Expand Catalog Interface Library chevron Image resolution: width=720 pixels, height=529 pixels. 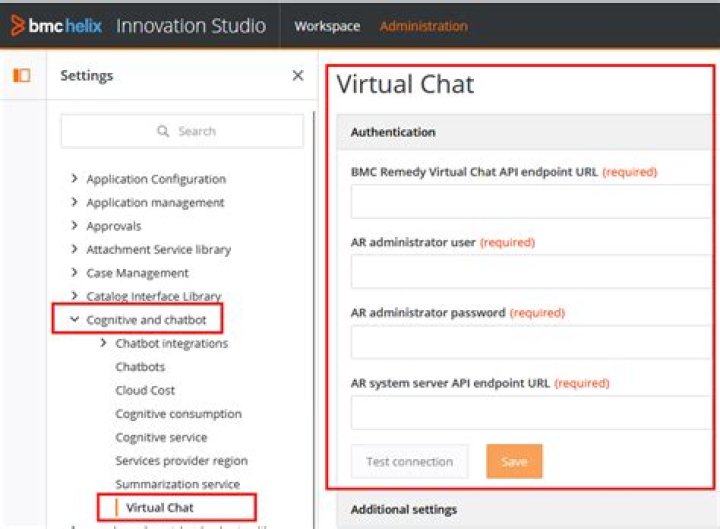pos(74,295)
